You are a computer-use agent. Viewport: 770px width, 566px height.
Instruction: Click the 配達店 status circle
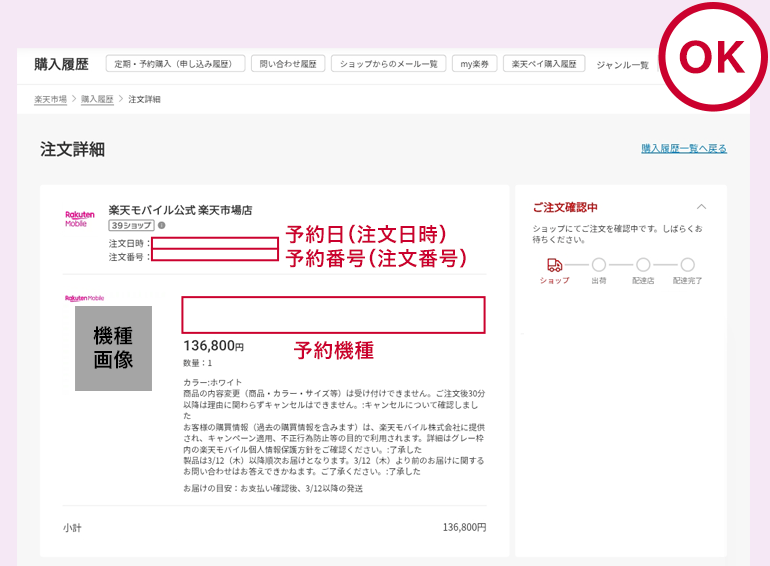[643, 265]
